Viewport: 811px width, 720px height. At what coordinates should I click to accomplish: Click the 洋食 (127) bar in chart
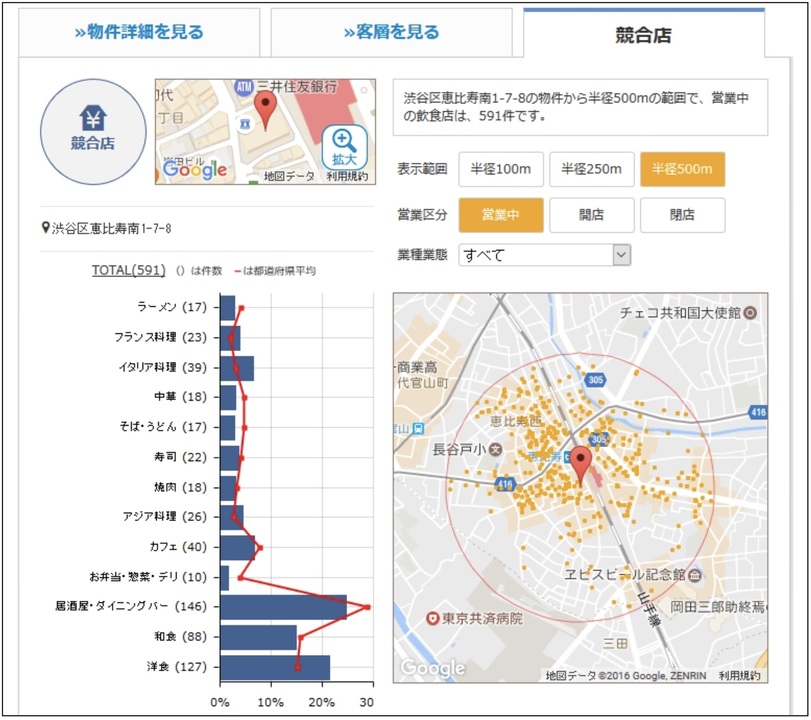[x=275, y=667]
